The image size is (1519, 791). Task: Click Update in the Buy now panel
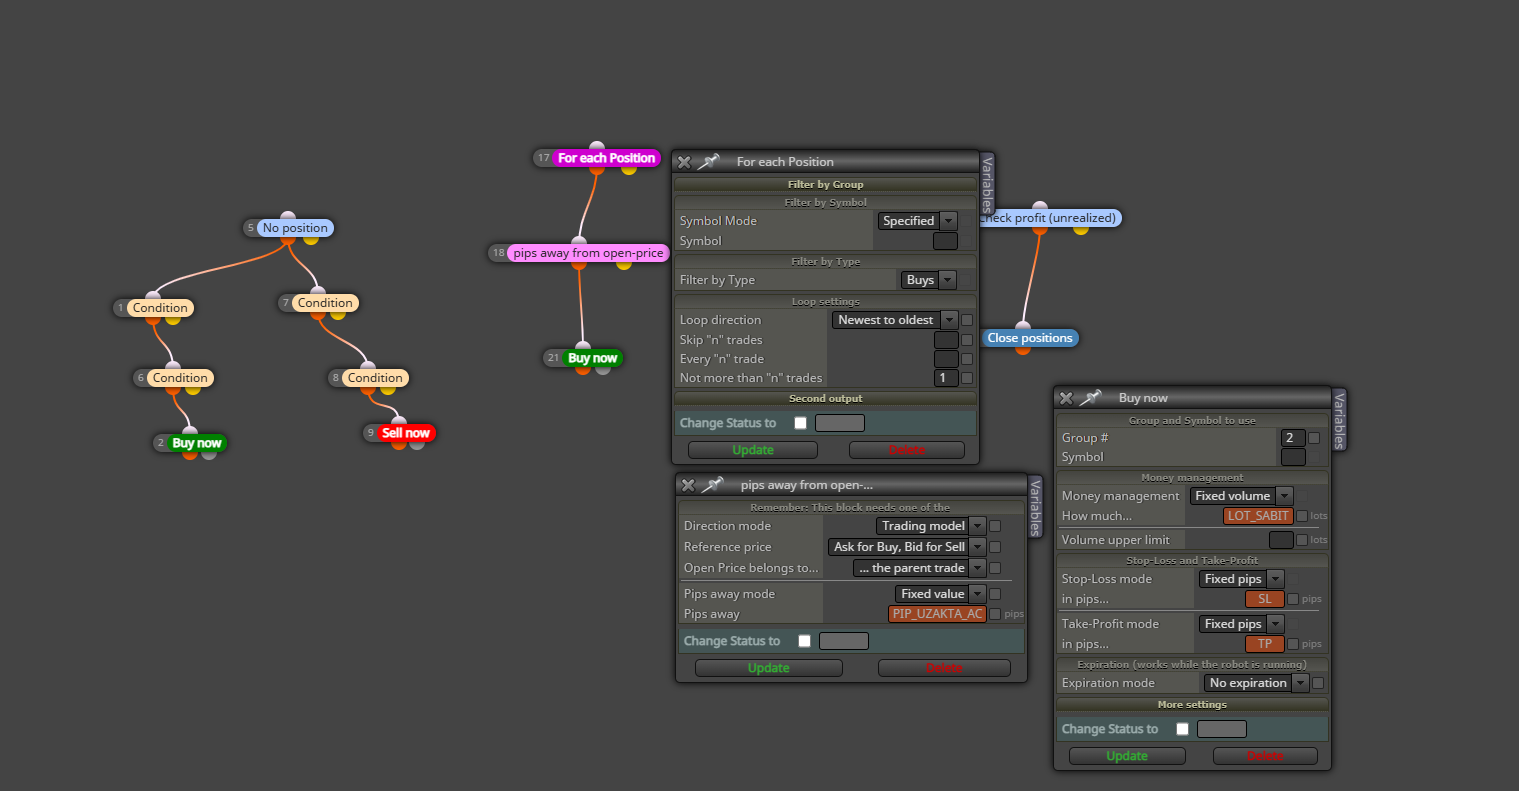(1127, 756)
